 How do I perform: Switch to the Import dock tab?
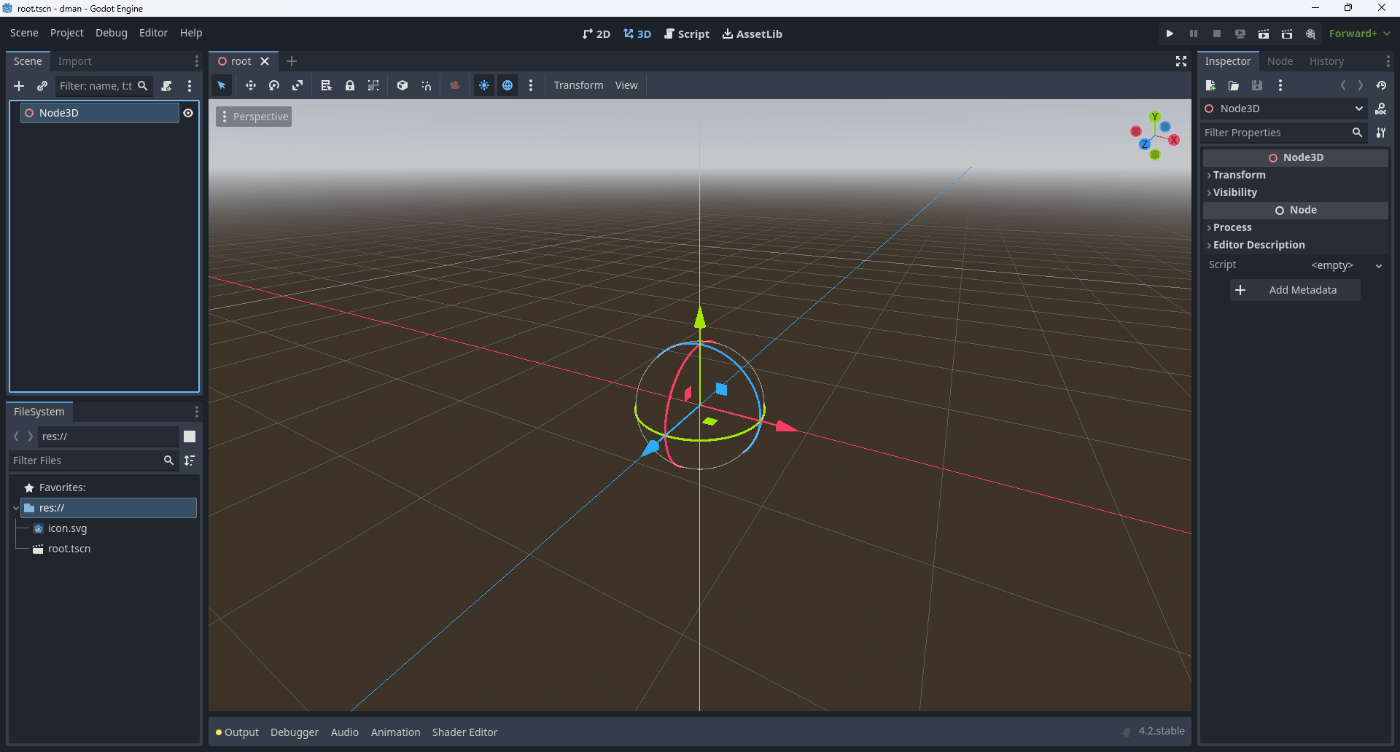(x=75, y=61)
